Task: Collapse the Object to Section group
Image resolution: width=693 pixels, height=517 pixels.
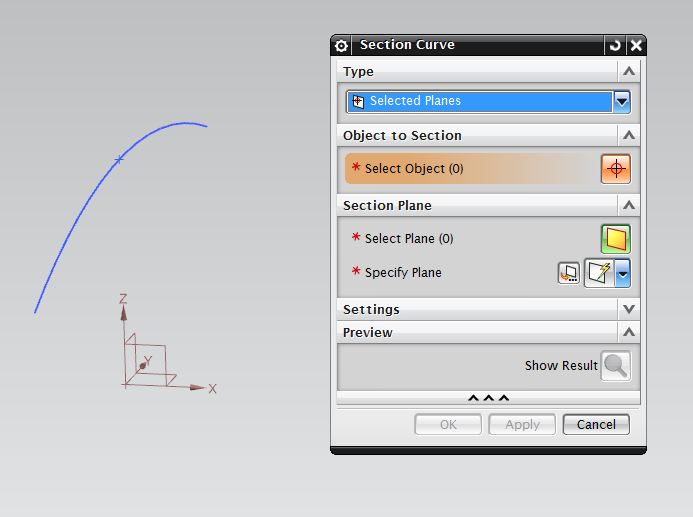Action: (628, 135)
